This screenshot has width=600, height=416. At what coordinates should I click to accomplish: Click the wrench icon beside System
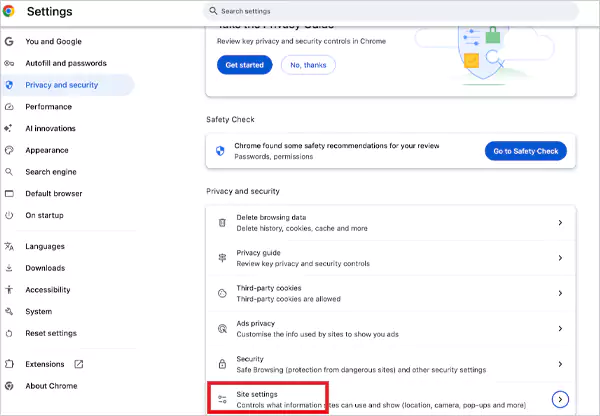click(9, 312)
